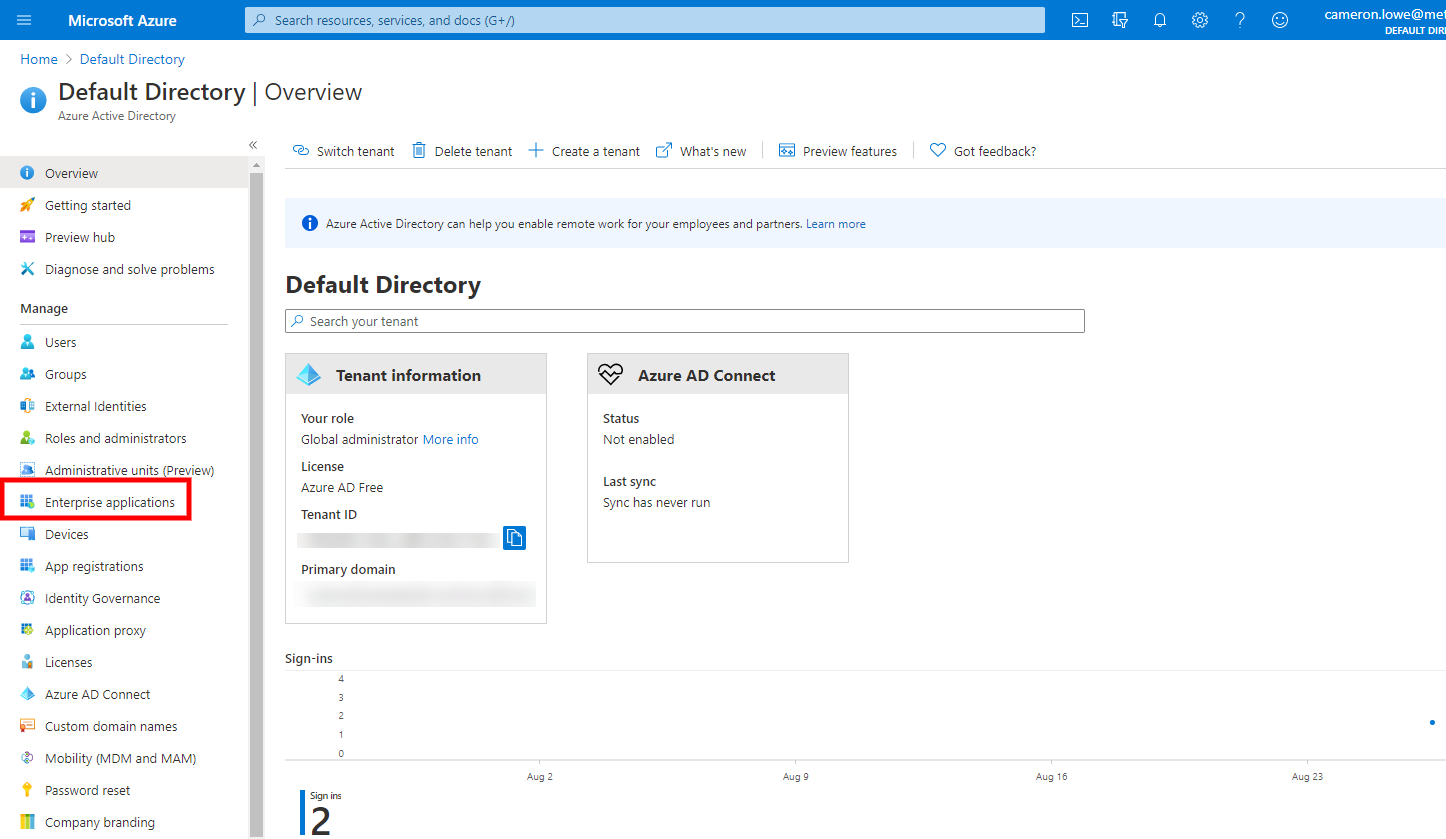Click Switch tenant in toolbar
The width and height of the screenshot is (1446, 839).
(x=343, y=151)
